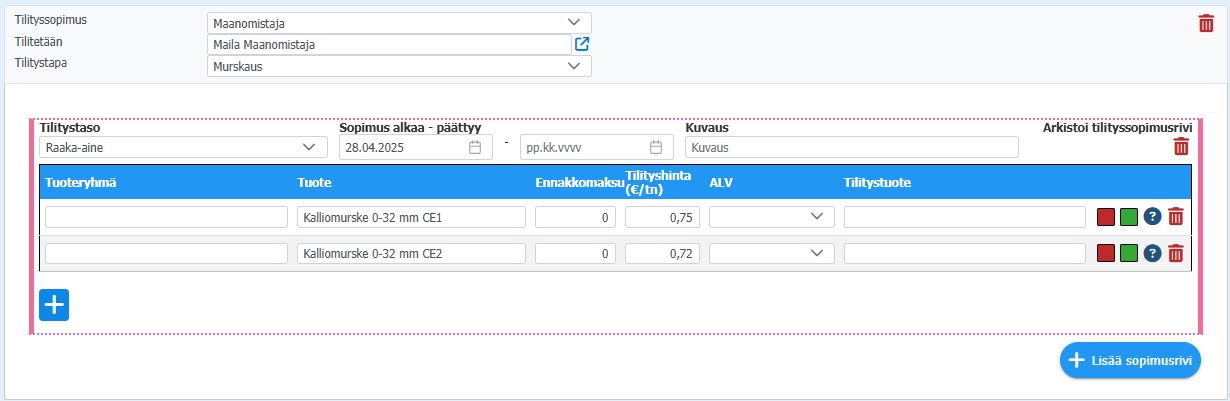1230x401 pixels.
Task: Add a new product row with plus button
Action: pyautogui.click(x=54, y=304)
